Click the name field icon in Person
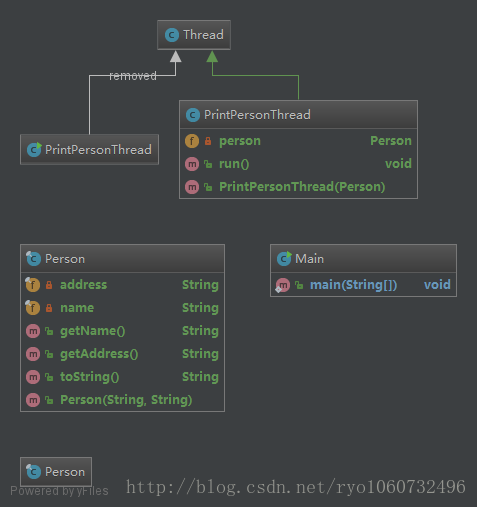477x507 pixels. click(x=33, y=308)
